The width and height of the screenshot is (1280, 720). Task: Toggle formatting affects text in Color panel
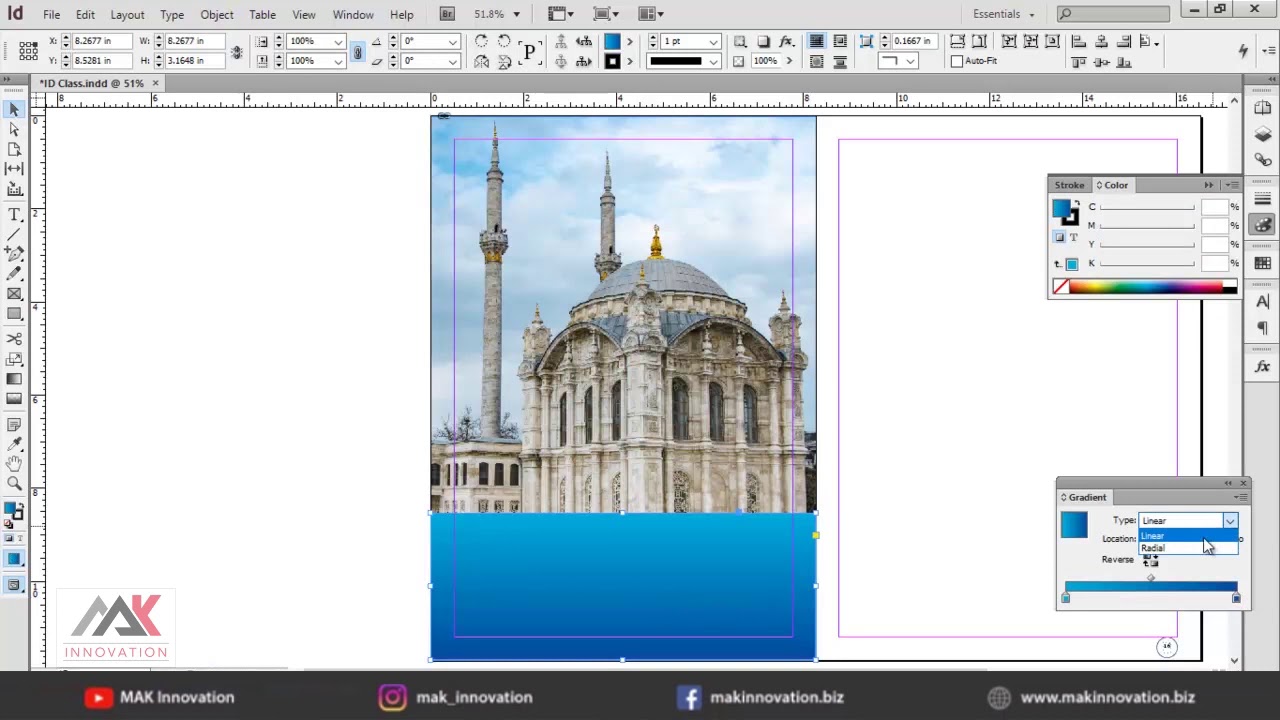tap(1073, 237)
